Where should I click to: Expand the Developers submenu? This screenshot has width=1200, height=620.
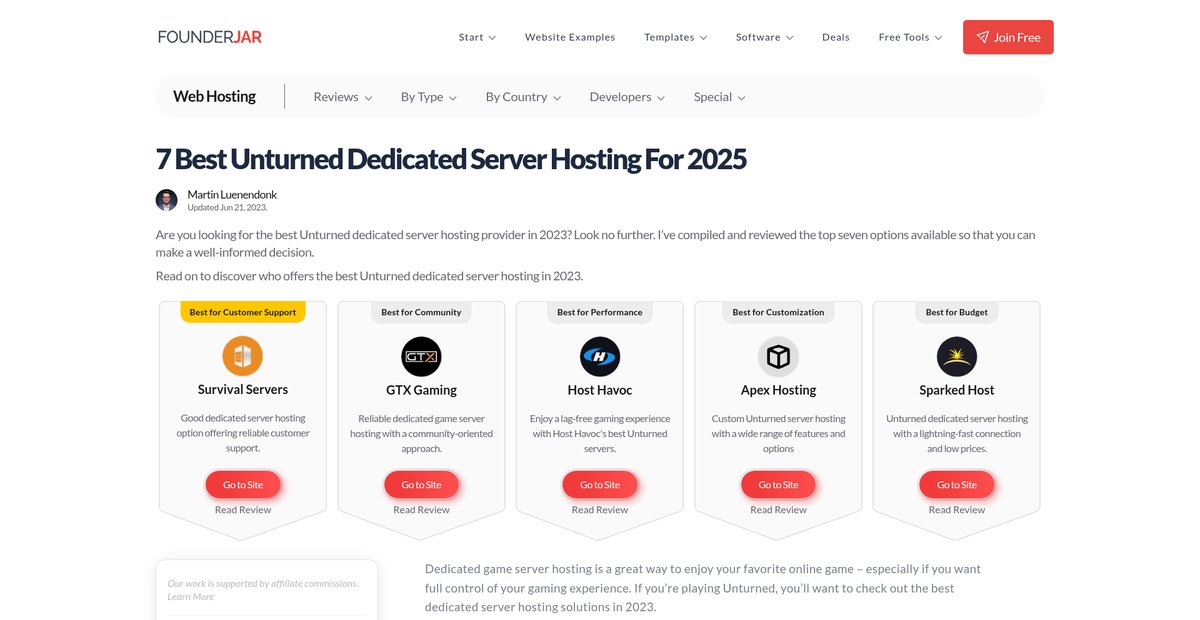[x=627, y=97]
